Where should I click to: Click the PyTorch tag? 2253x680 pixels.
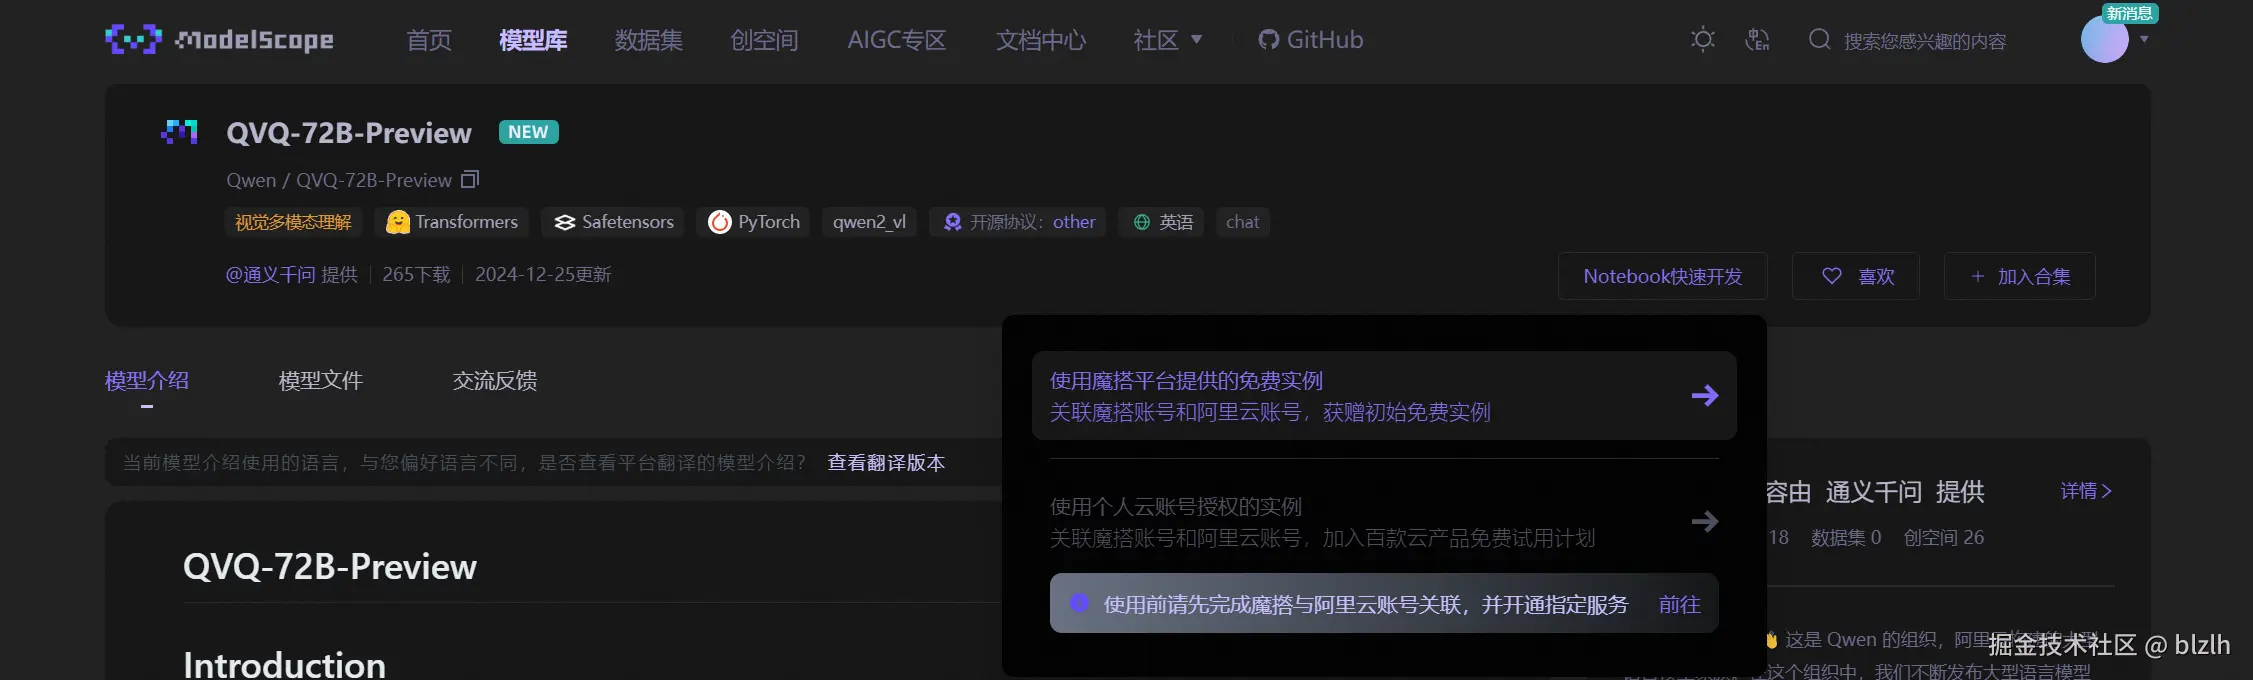tap(753, 222)
